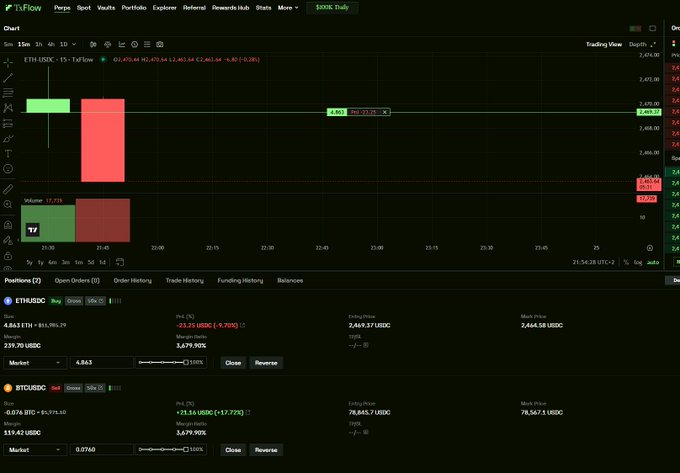Open the chart settings list icon

pos(147,44)
